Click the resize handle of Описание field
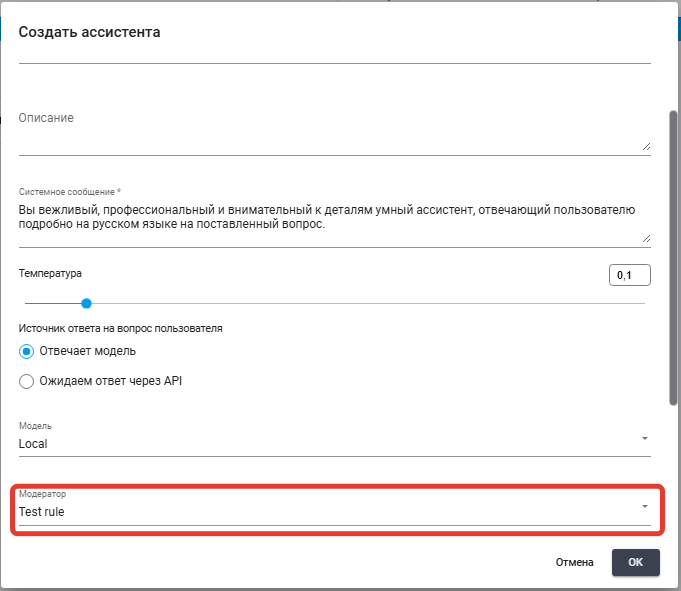This screenshot has width=681, height=591. click(x=646, y=146)
